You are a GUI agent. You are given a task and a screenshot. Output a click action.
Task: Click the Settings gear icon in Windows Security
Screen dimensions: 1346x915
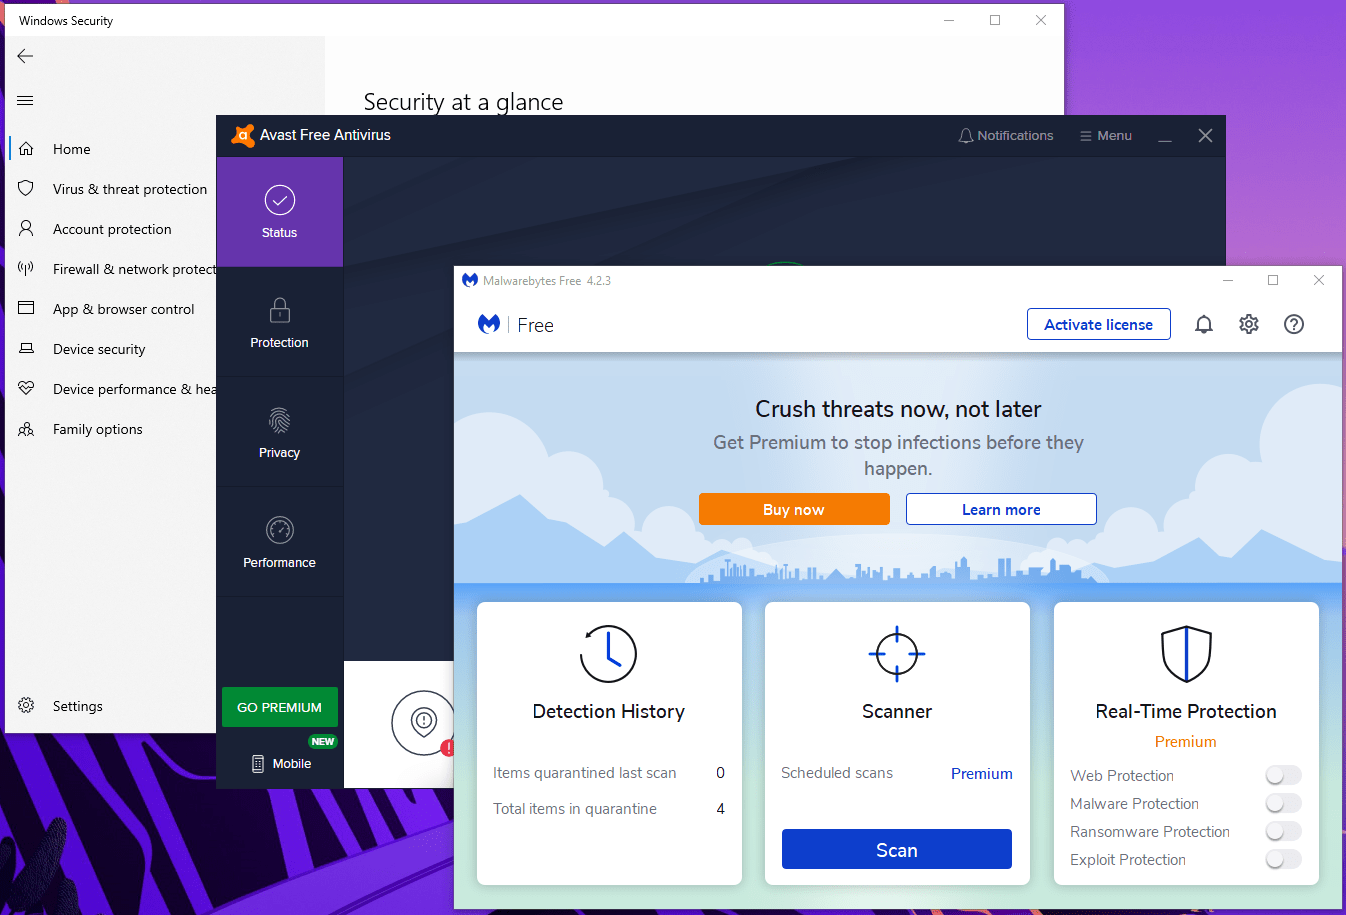pos(26,706)
